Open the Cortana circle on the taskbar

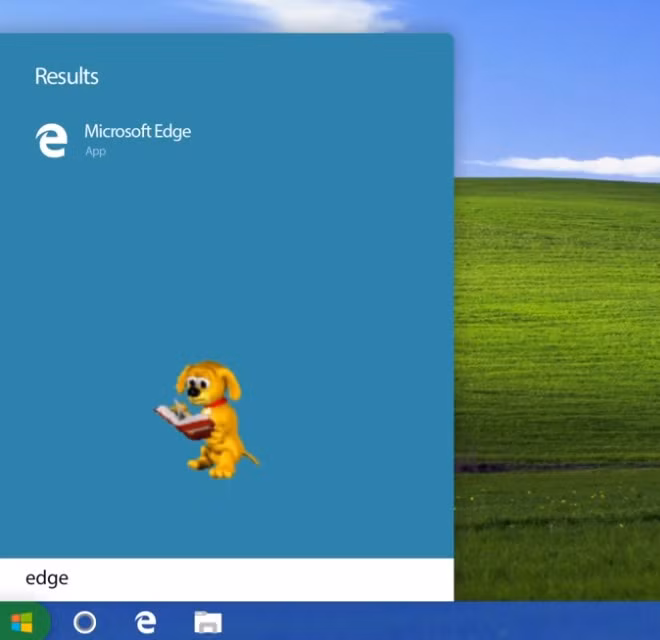(85, 623)
